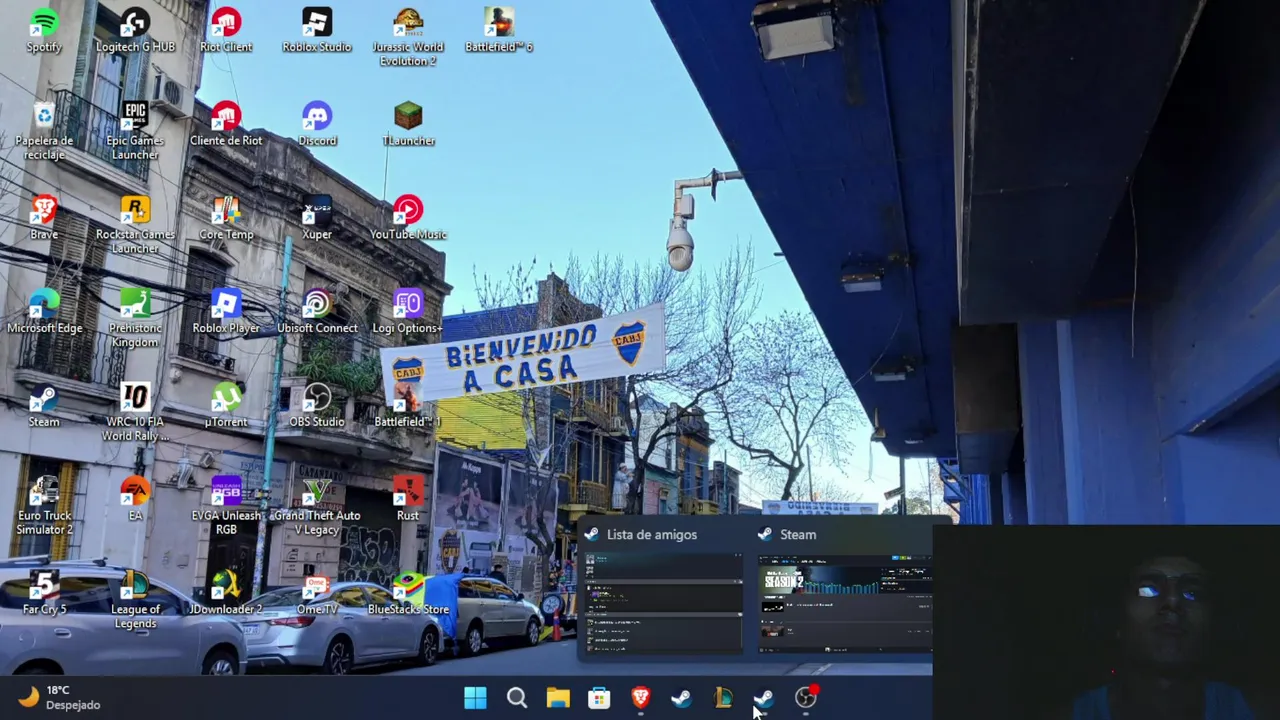This screenshot has height=720, width=1280.
Task: Select the WRC 10 FIA World Rally icon
Action: click(135, 413)
